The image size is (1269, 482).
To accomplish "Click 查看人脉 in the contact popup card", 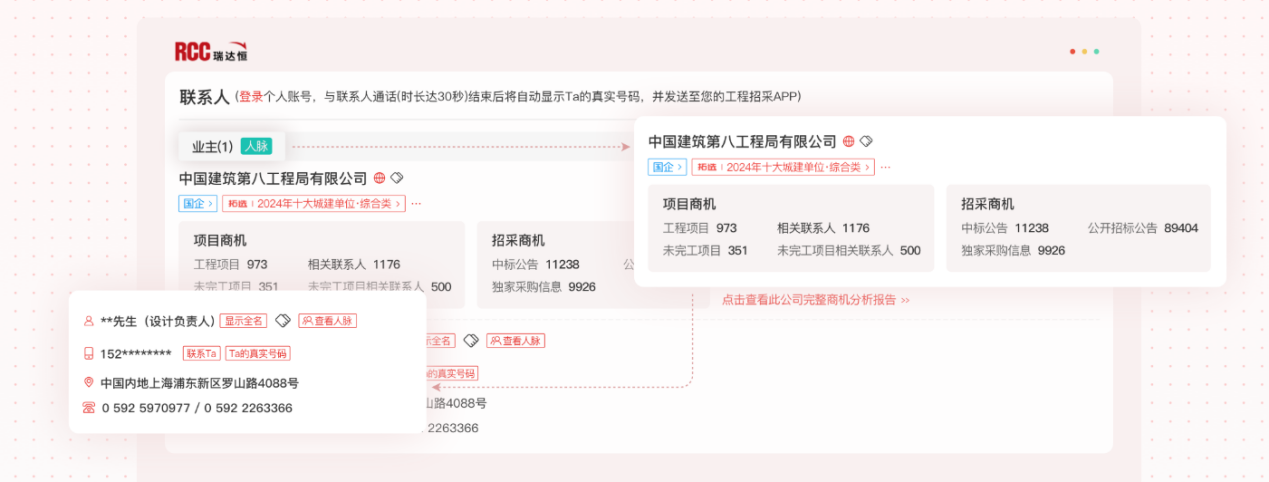I will tap(328, 321).
